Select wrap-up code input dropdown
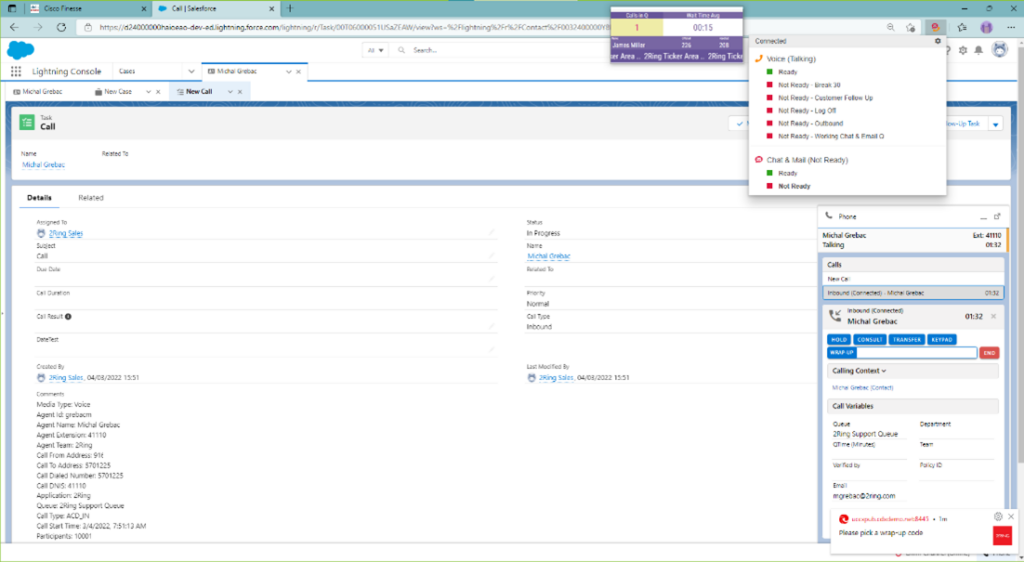Screen dimensions: 1024x562 pos(916,352)
